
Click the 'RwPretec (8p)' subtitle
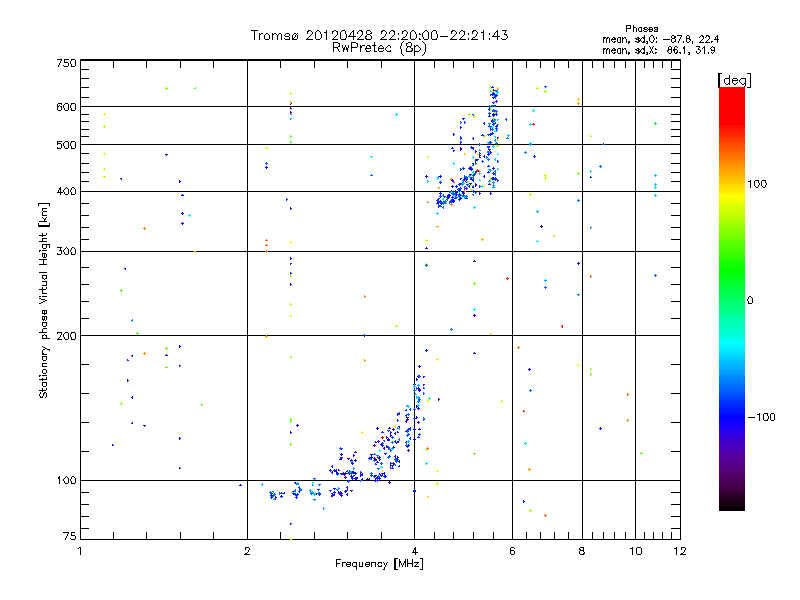tap(379, 48)
